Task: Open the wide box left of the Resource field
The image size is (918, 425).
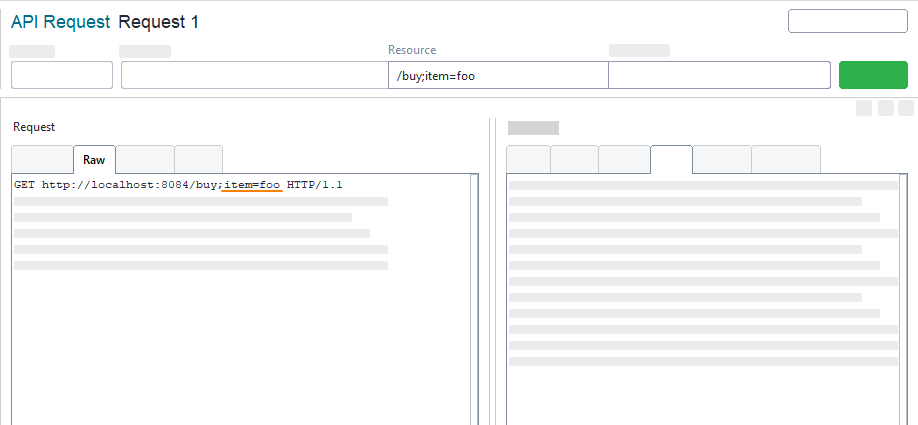Action: [254, 76]
